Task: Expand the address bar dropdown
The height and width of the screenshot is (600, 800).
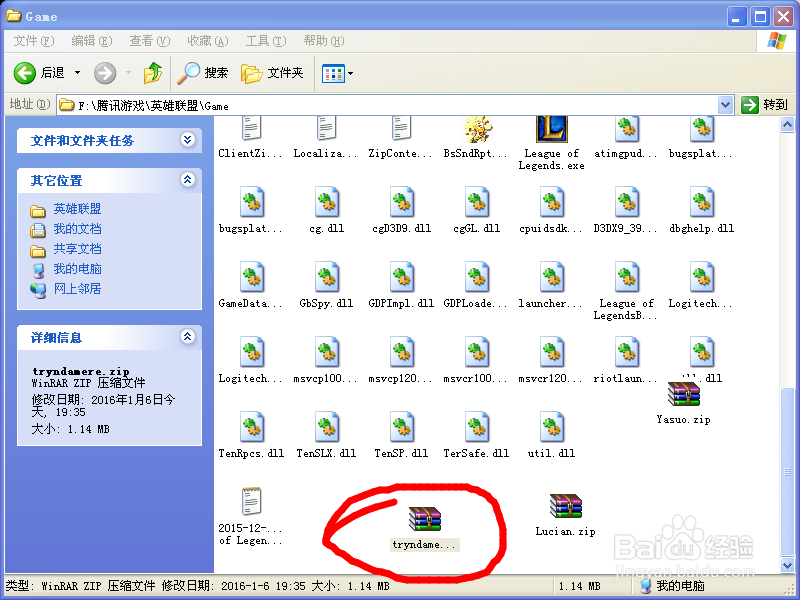Action: (x=726, y=106)
